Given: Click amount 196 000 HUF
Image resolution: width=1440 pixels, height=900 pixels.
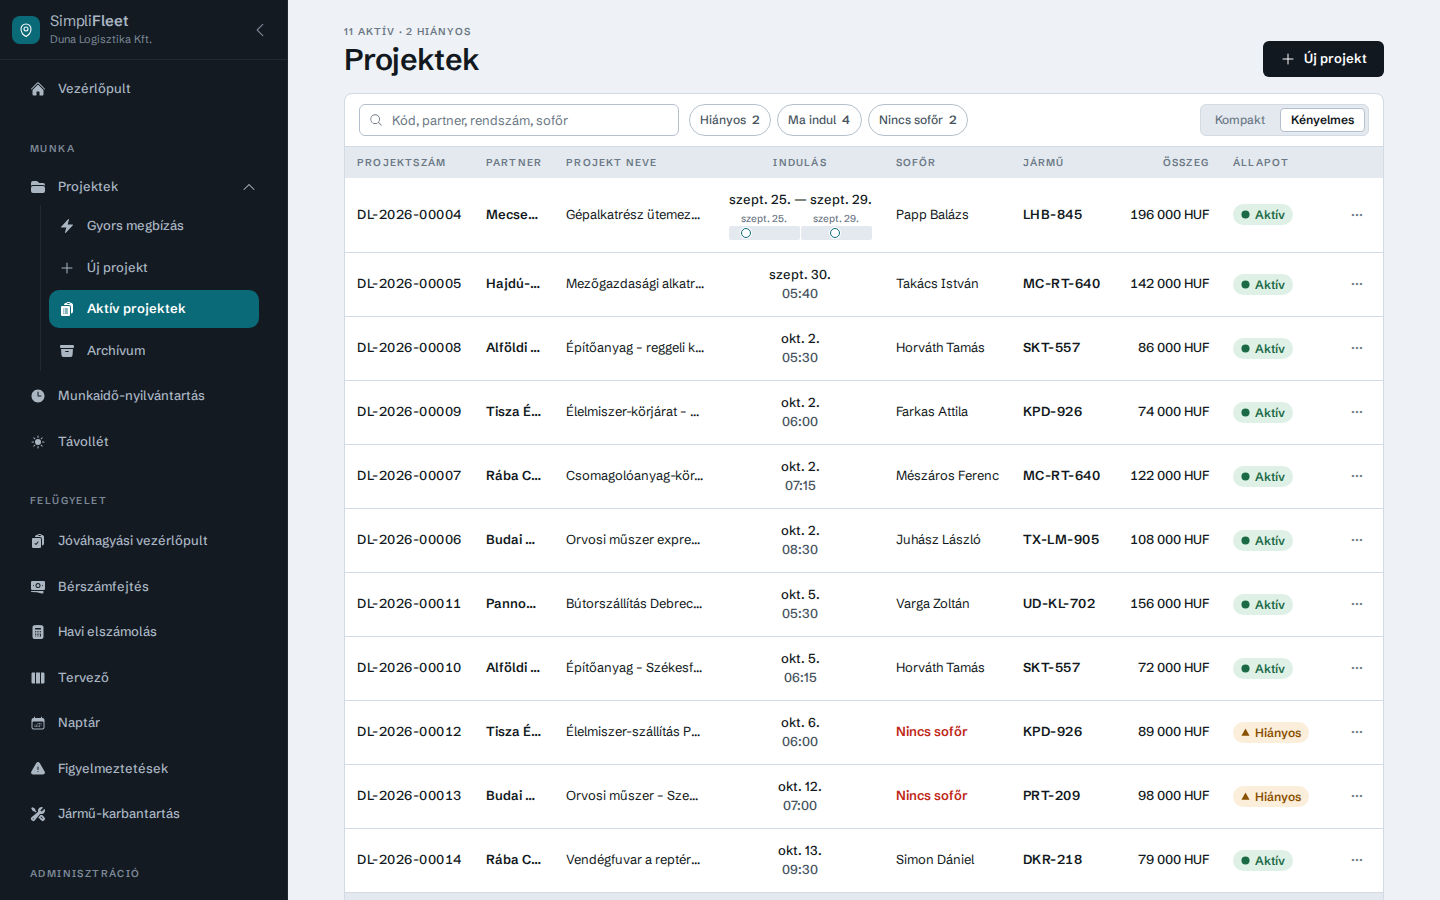Looking at the screenshot, I should tap(1169, 215).
